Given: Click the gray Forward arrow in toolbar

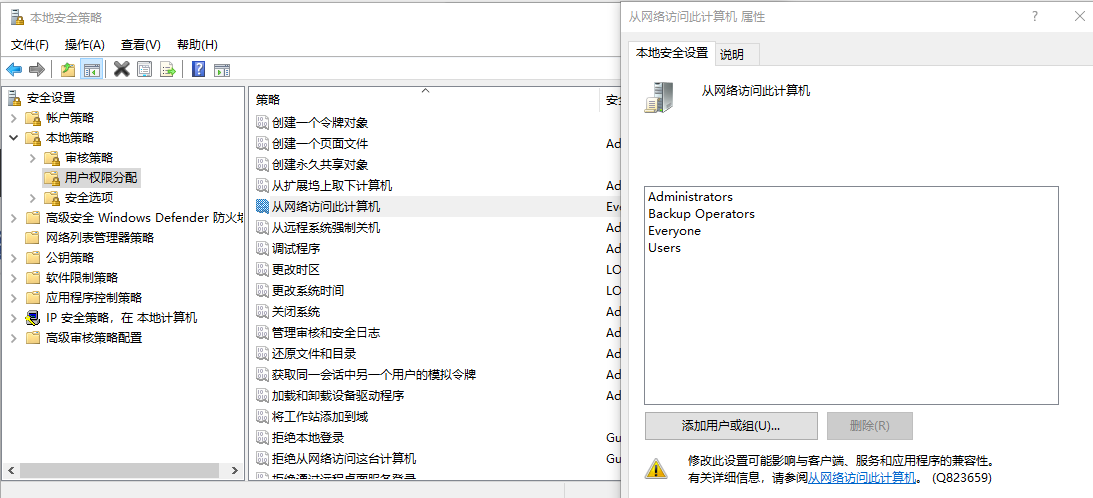Looking at the screenshot, I should click(x=37, y=69).
